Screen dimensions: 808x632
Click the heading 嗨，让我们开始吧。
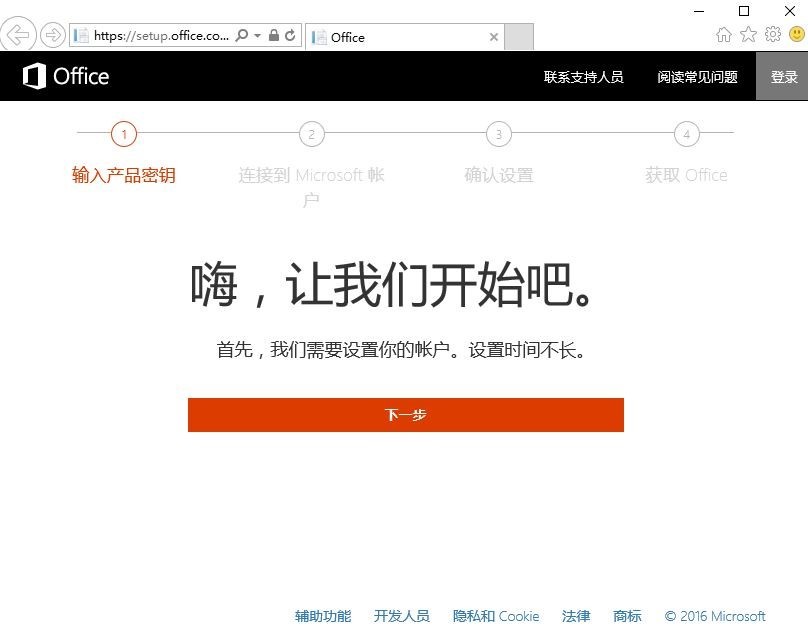click(x=392, y=285)
